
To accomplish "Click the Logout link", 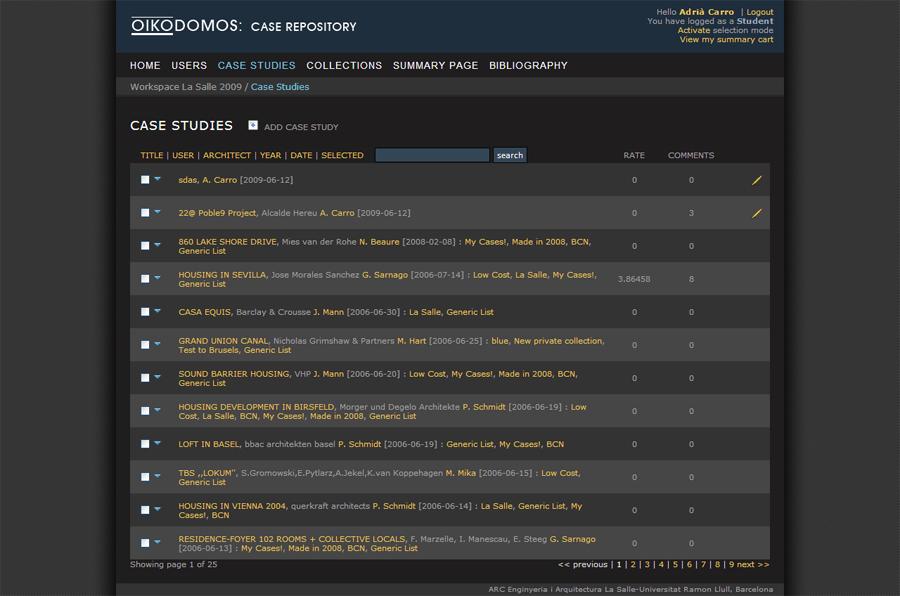I will [x=759, y=12].
